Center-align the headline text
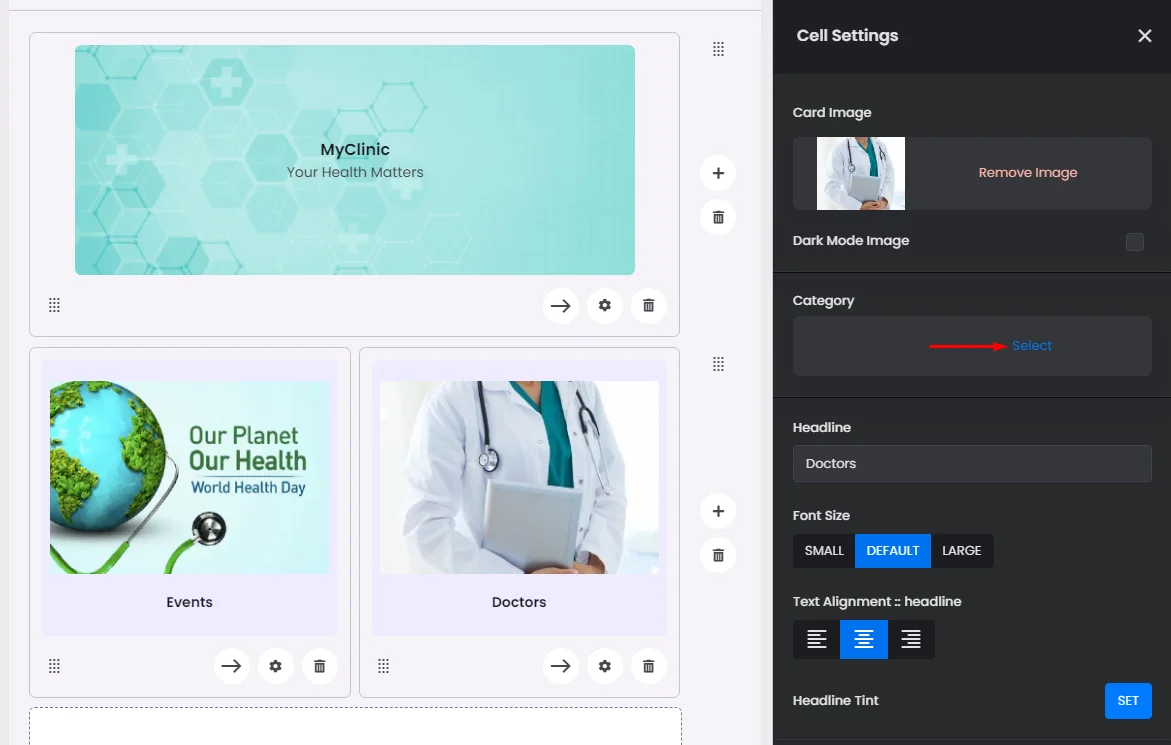This screenshot has width=1171, height=745. coord(864,640)
